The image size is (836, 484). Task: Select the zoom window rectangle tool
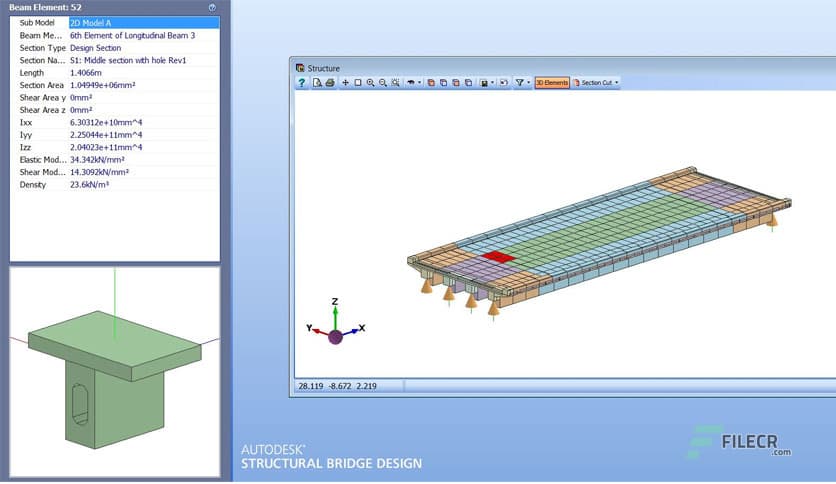(x=358, y=83)
